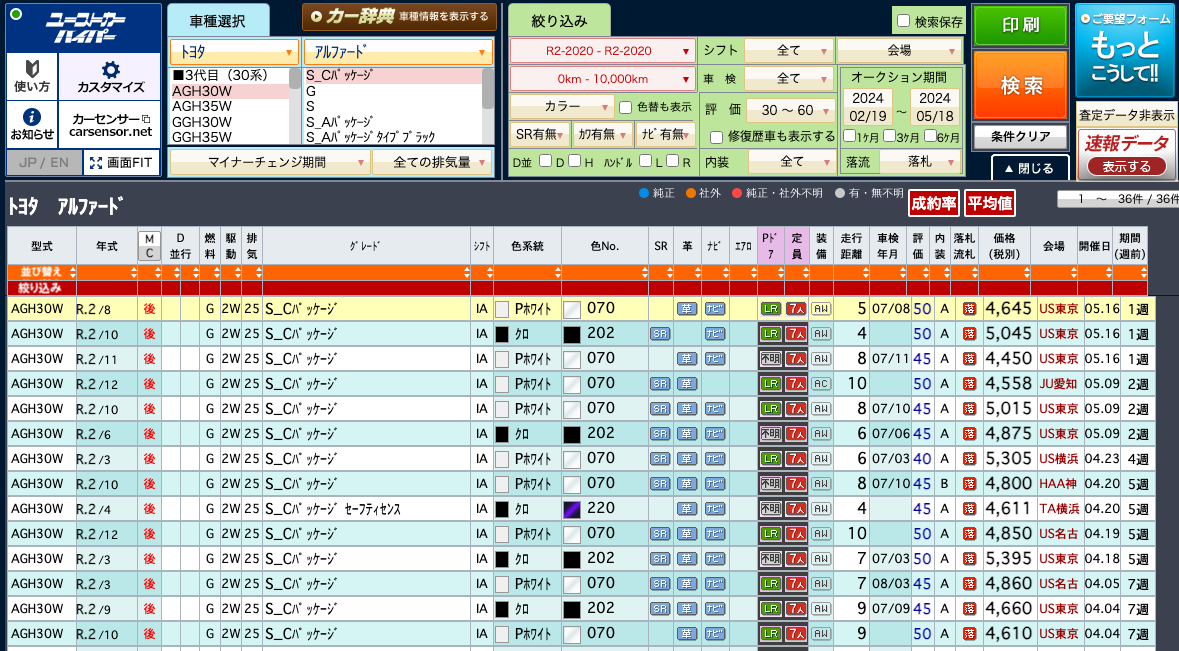Tick the 3ヶ月 auction period checkbox
This screenshot has width=1179, height=651.
[890, 136]
